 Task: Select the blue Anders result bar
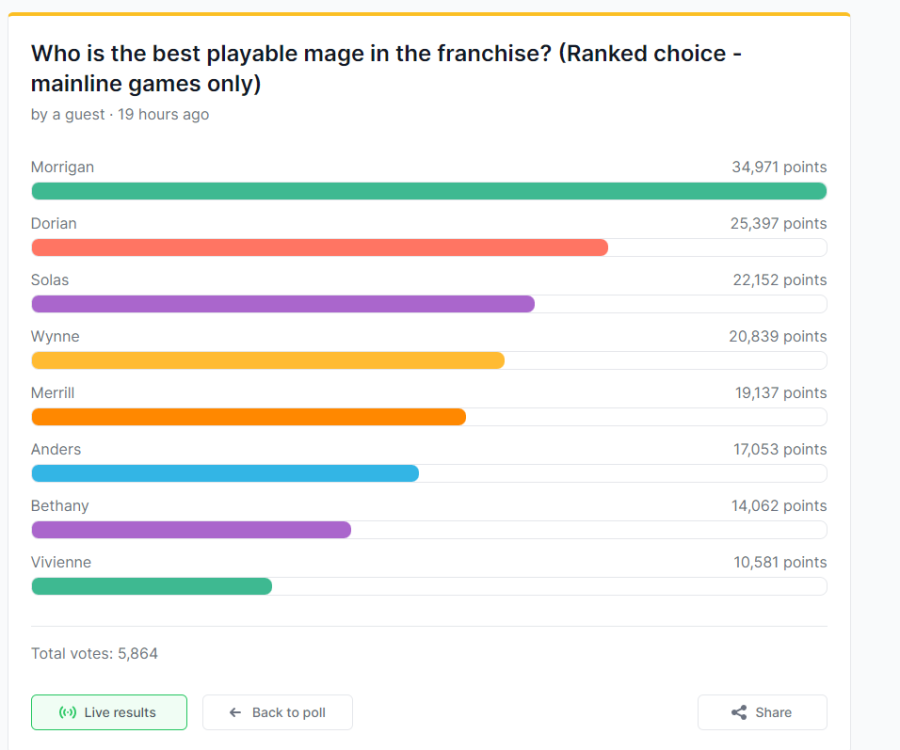pos(225,473)
